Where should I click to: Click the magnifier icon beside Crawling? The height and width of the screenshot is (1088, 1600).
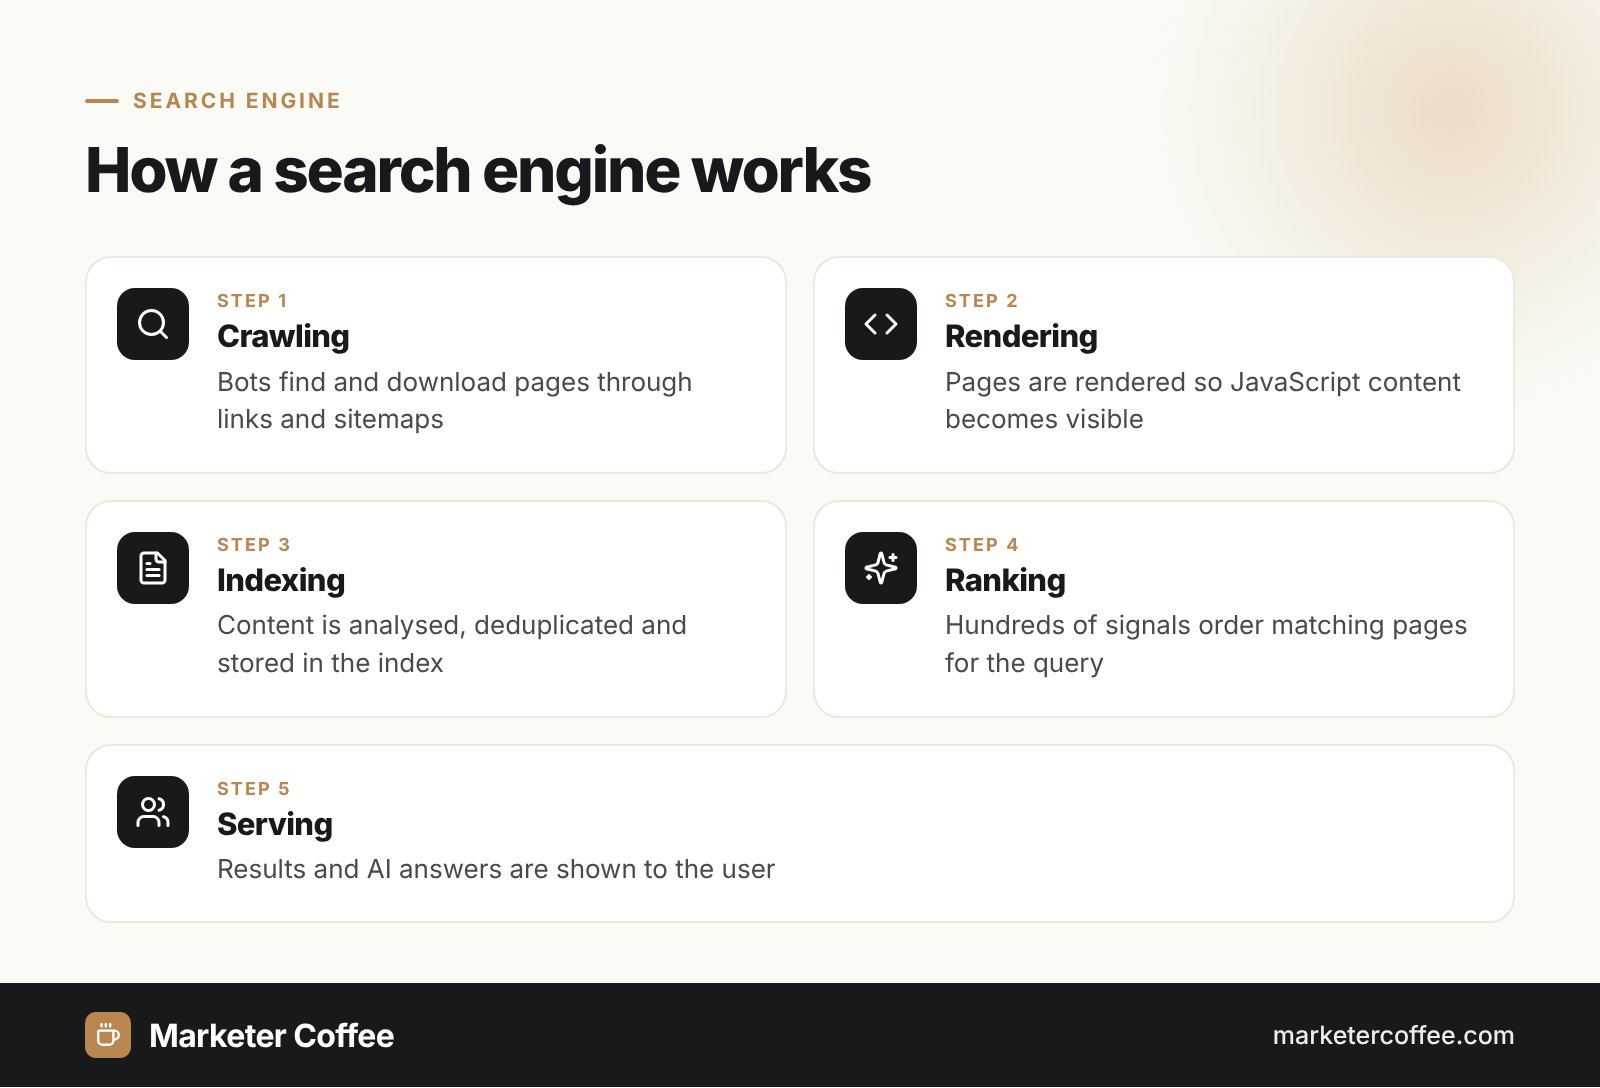pos(153,324)
